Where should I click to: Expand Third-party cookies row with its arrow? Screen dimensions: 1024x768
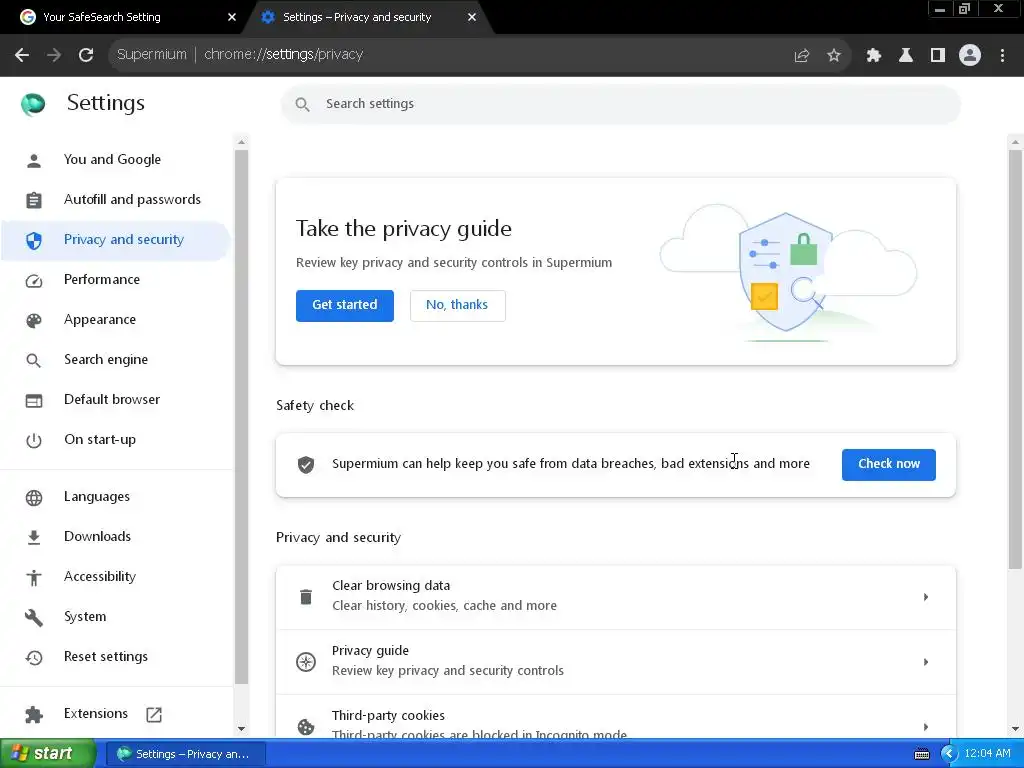(x=926, y=726)
